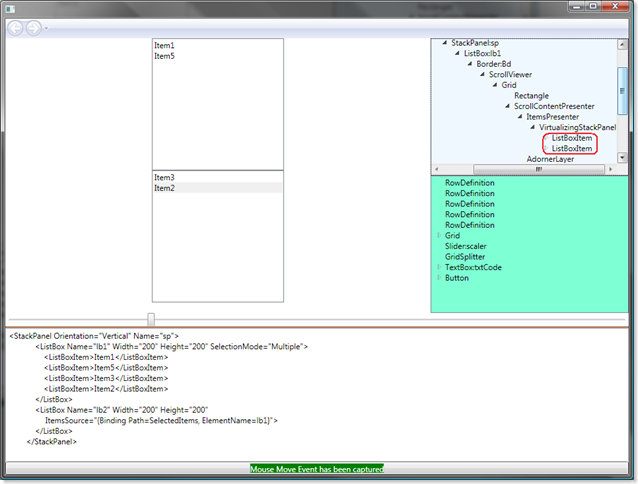Click the horizontal scrollbar left arrow

437,169
